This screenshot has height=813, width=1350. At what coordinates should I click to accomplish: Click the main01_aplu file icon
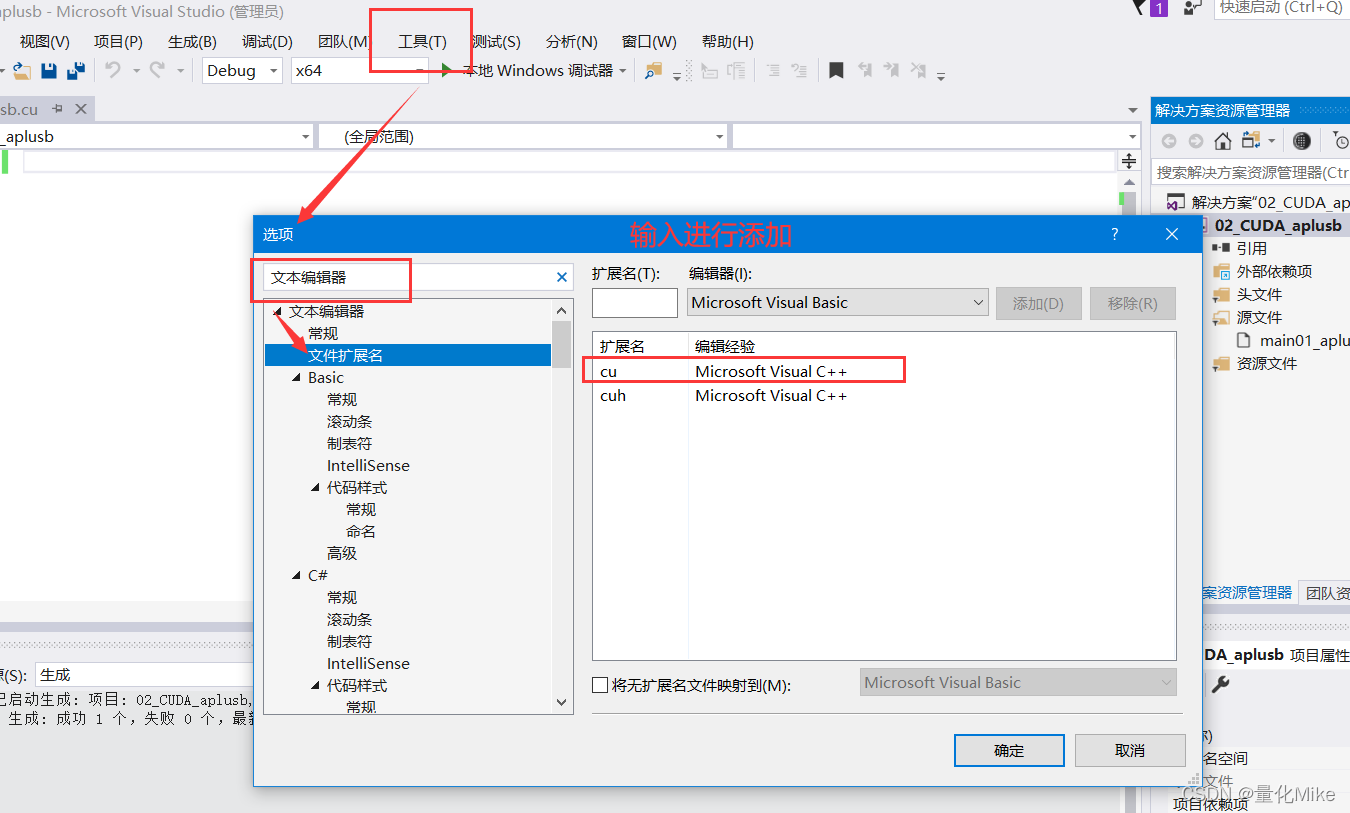(1244, 340)
